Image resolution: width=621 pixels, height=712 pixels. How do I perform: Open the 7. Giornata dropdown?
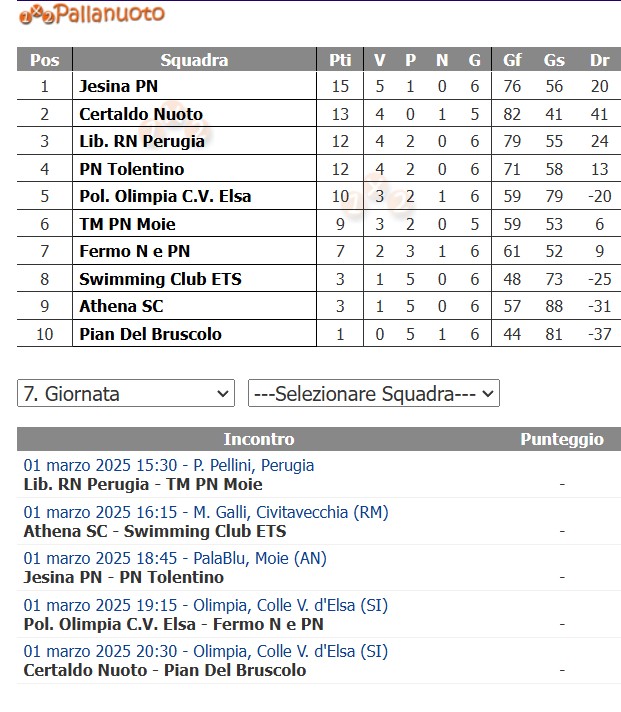pyautogui.click(x=126, y=394)
